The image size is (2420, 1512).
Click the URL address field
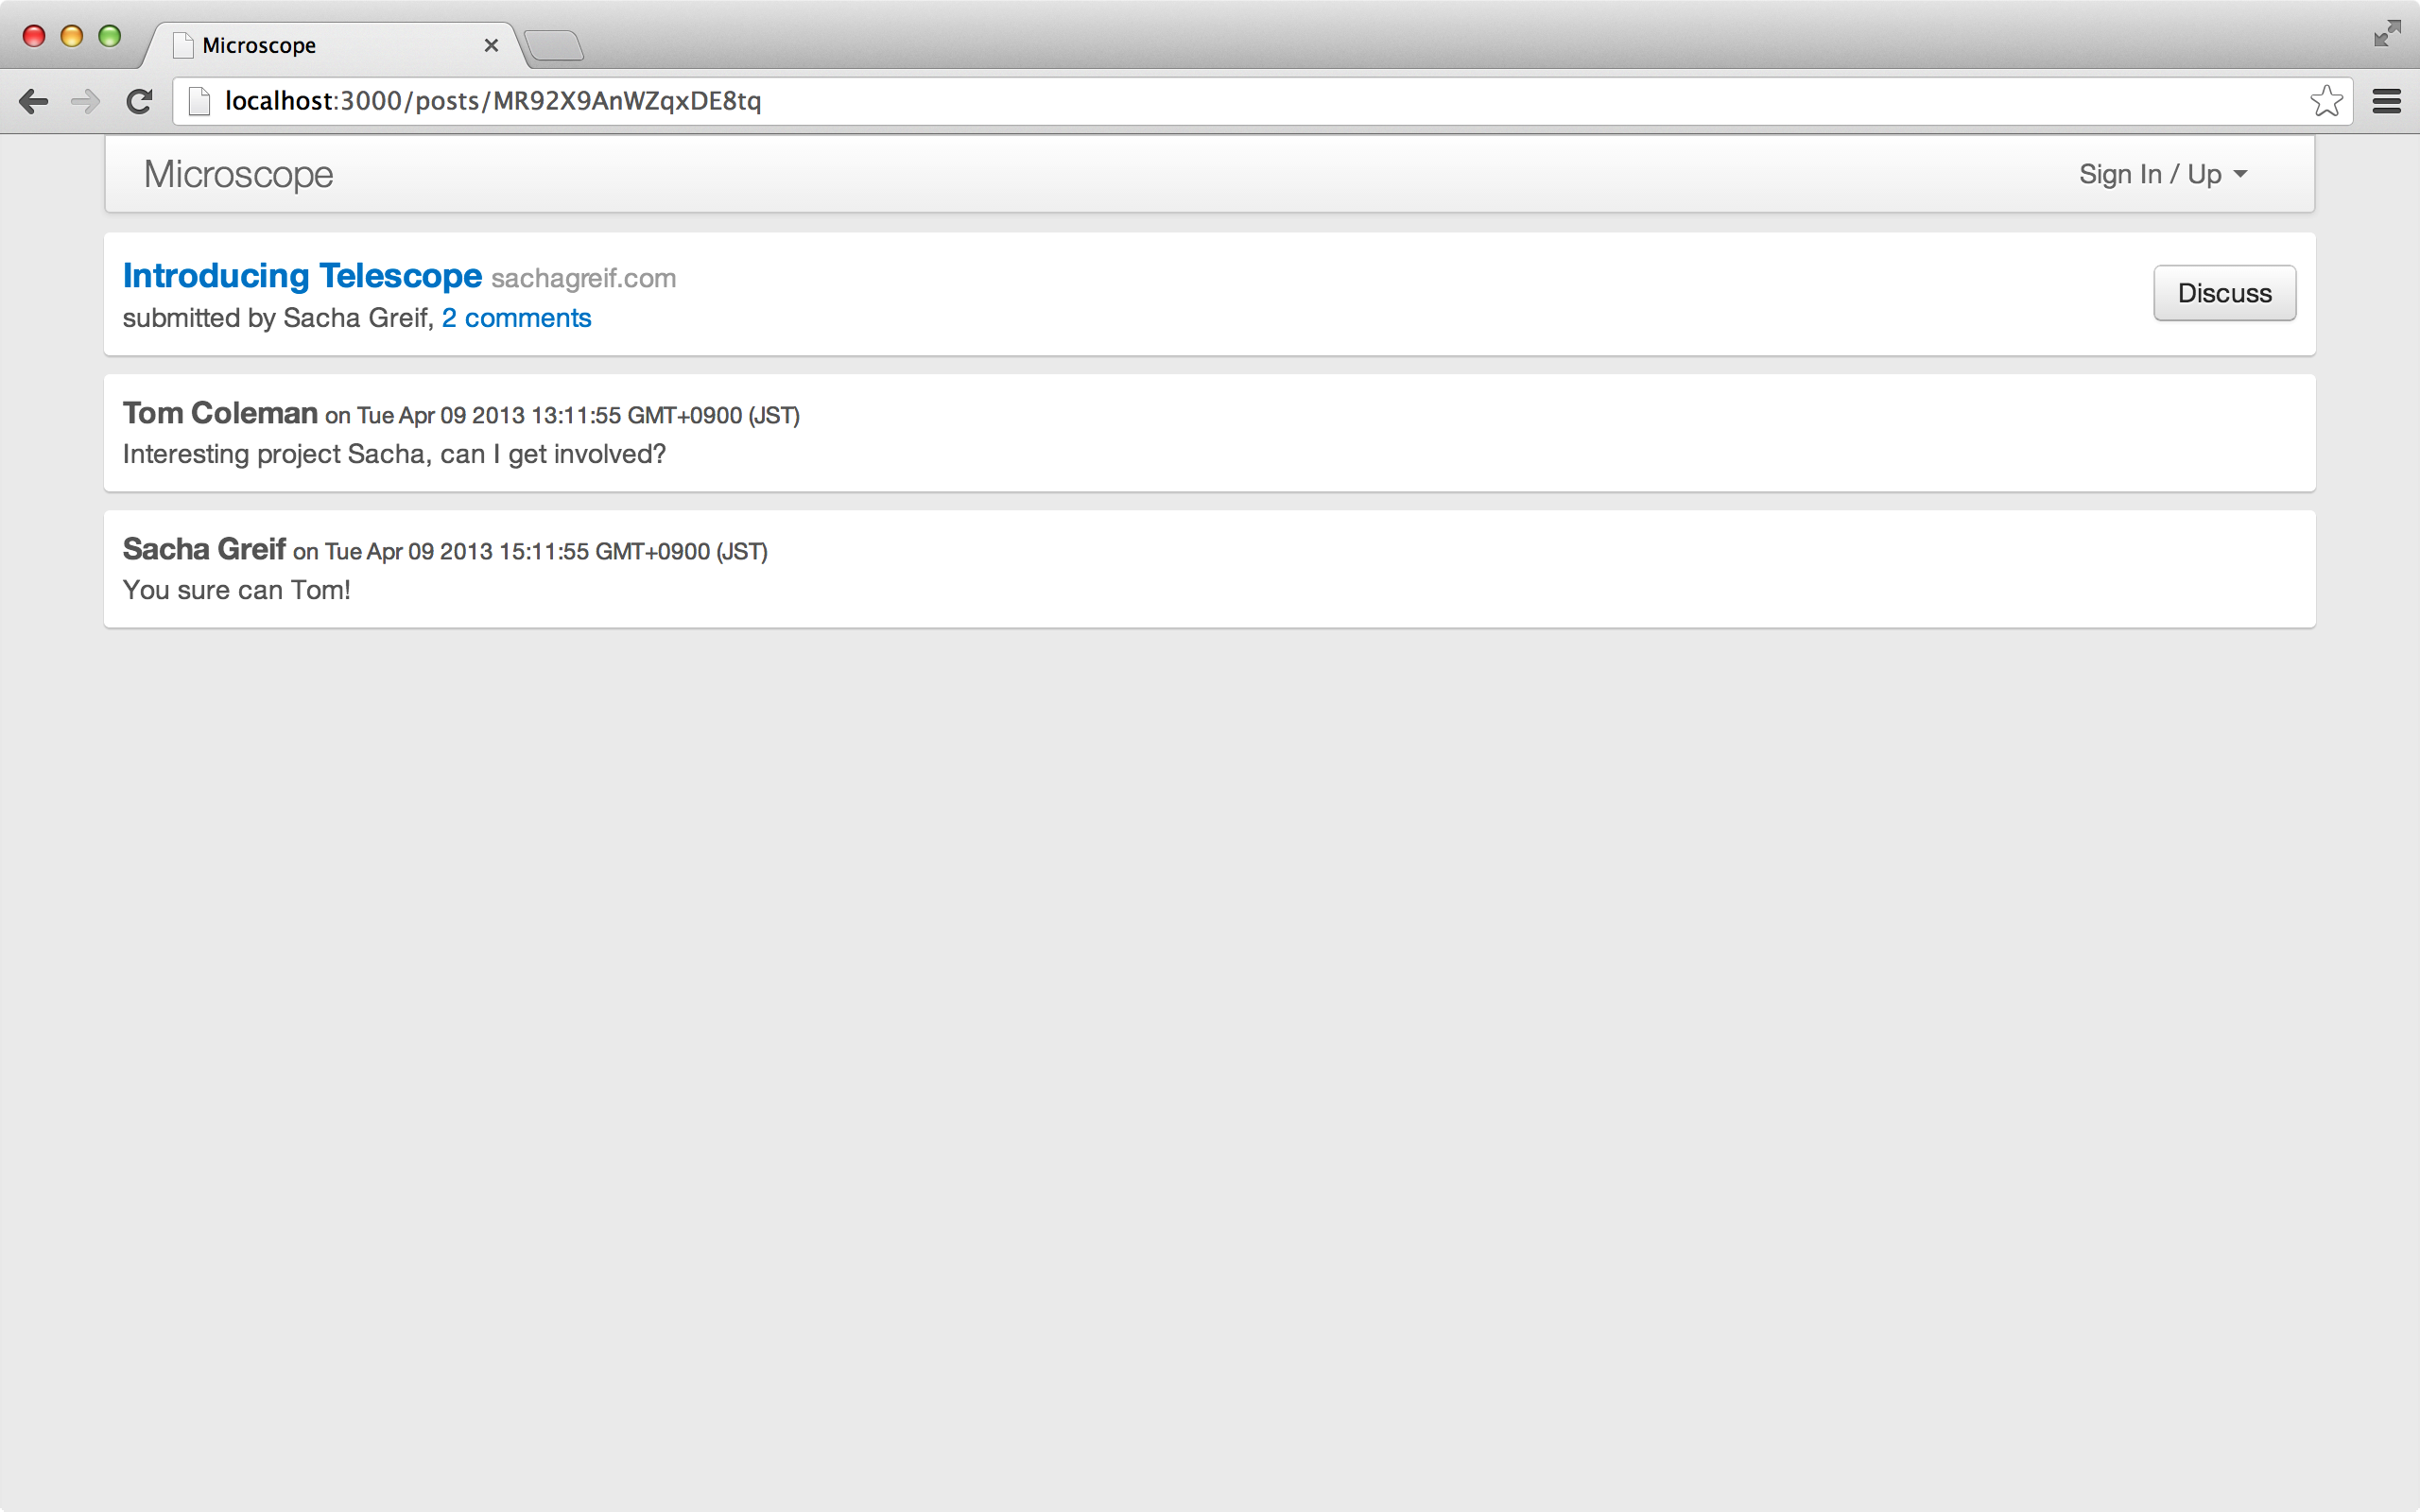point(1200,101)
